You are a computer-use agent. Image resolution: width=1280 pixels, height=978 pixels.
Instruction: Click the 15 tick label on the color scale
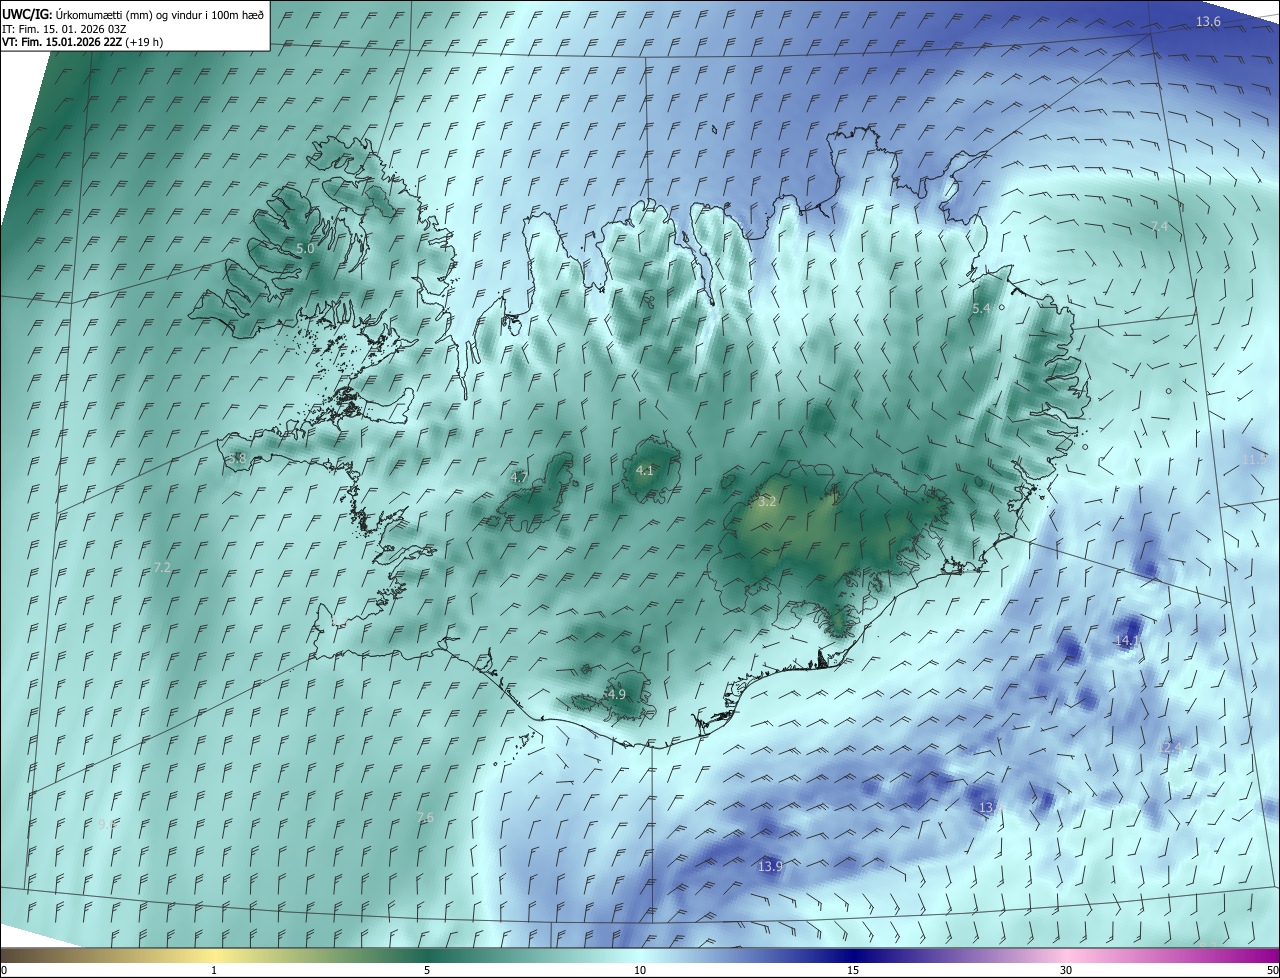[x=853, y=970]
